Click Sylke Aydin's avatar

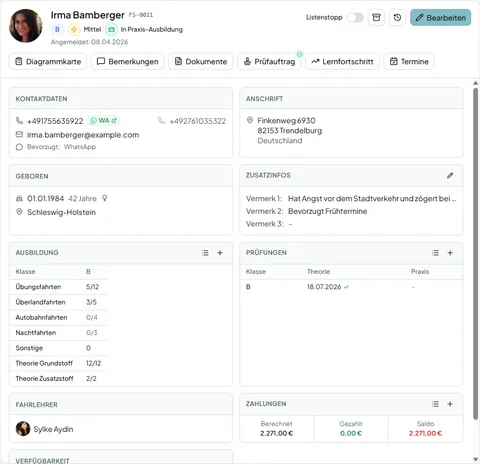(23, 429)
